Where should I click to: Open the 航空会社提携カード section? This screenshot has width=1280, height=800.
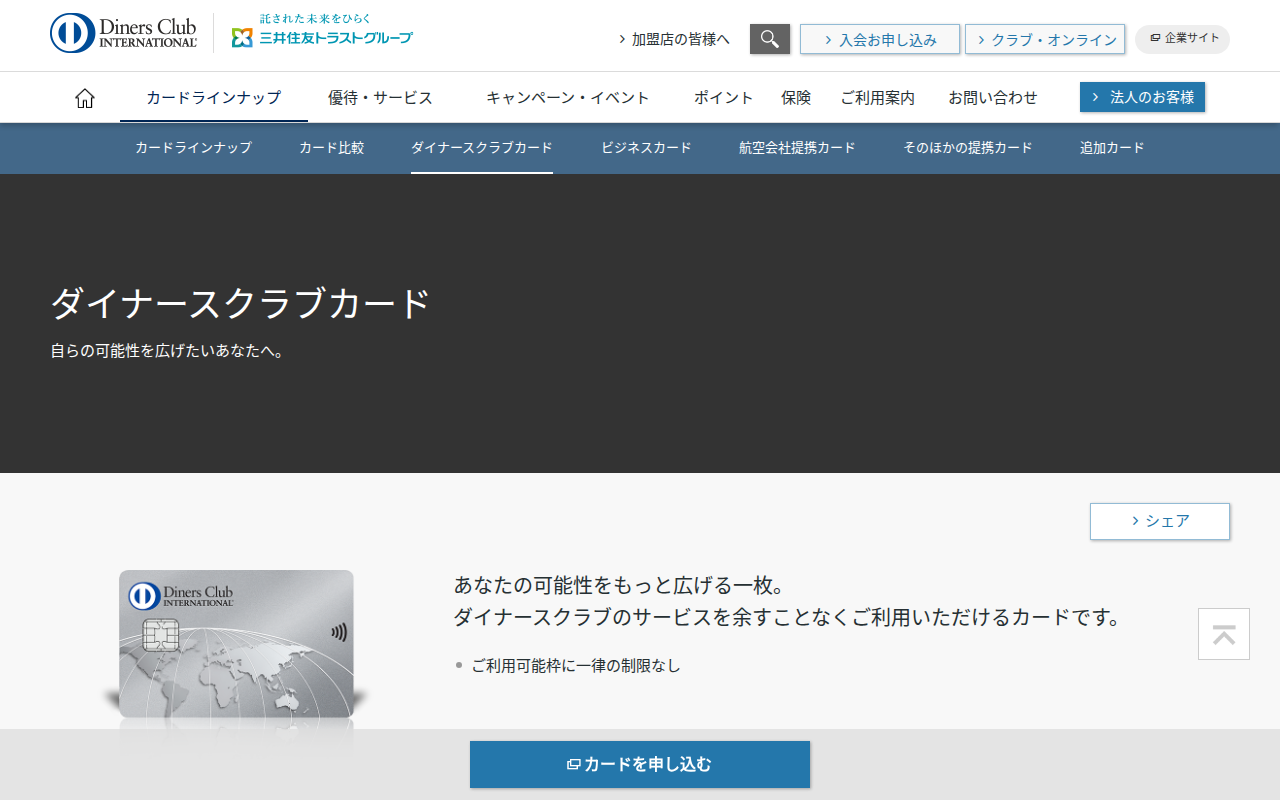point(797,147)
